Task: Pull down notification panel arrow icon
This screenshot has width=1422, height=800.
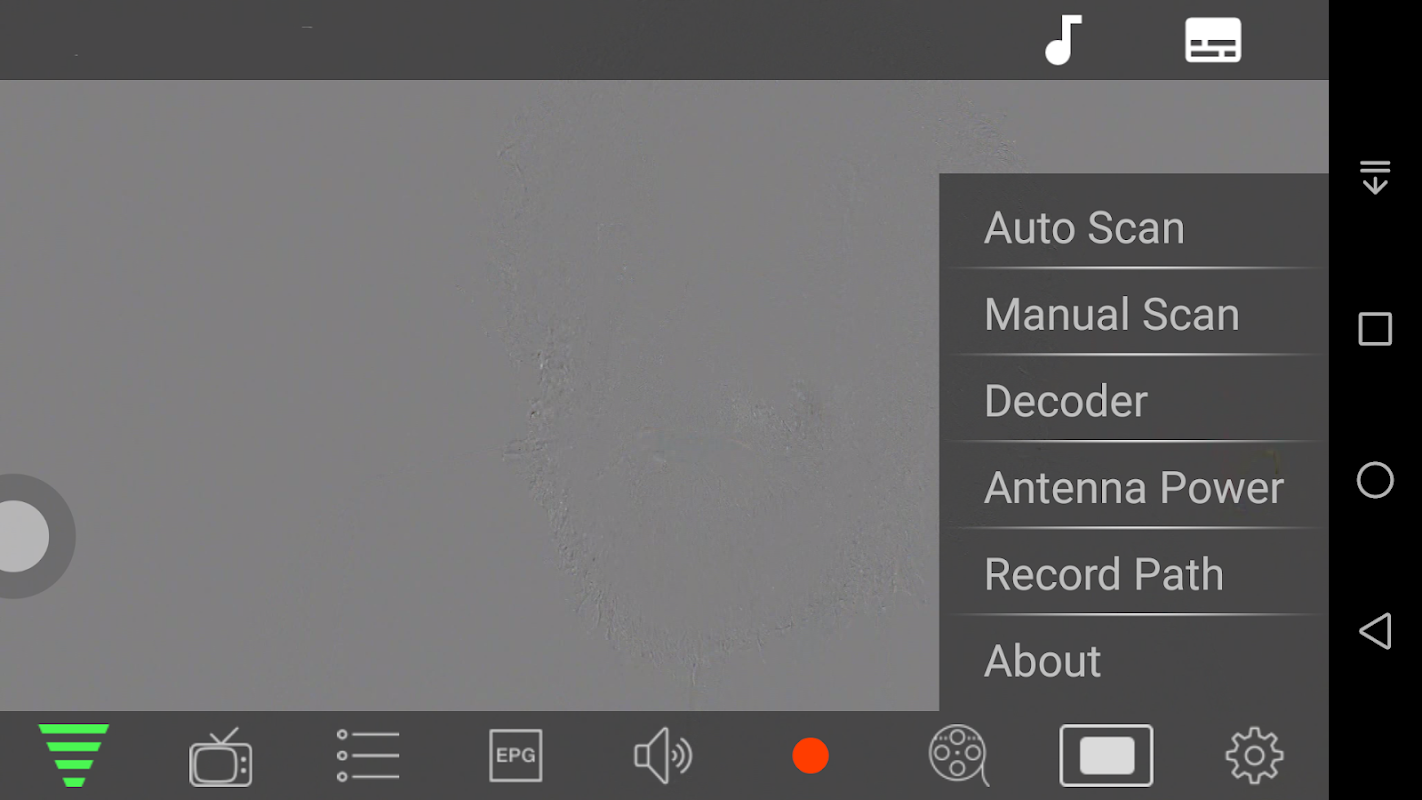Action: [1375, 177]
